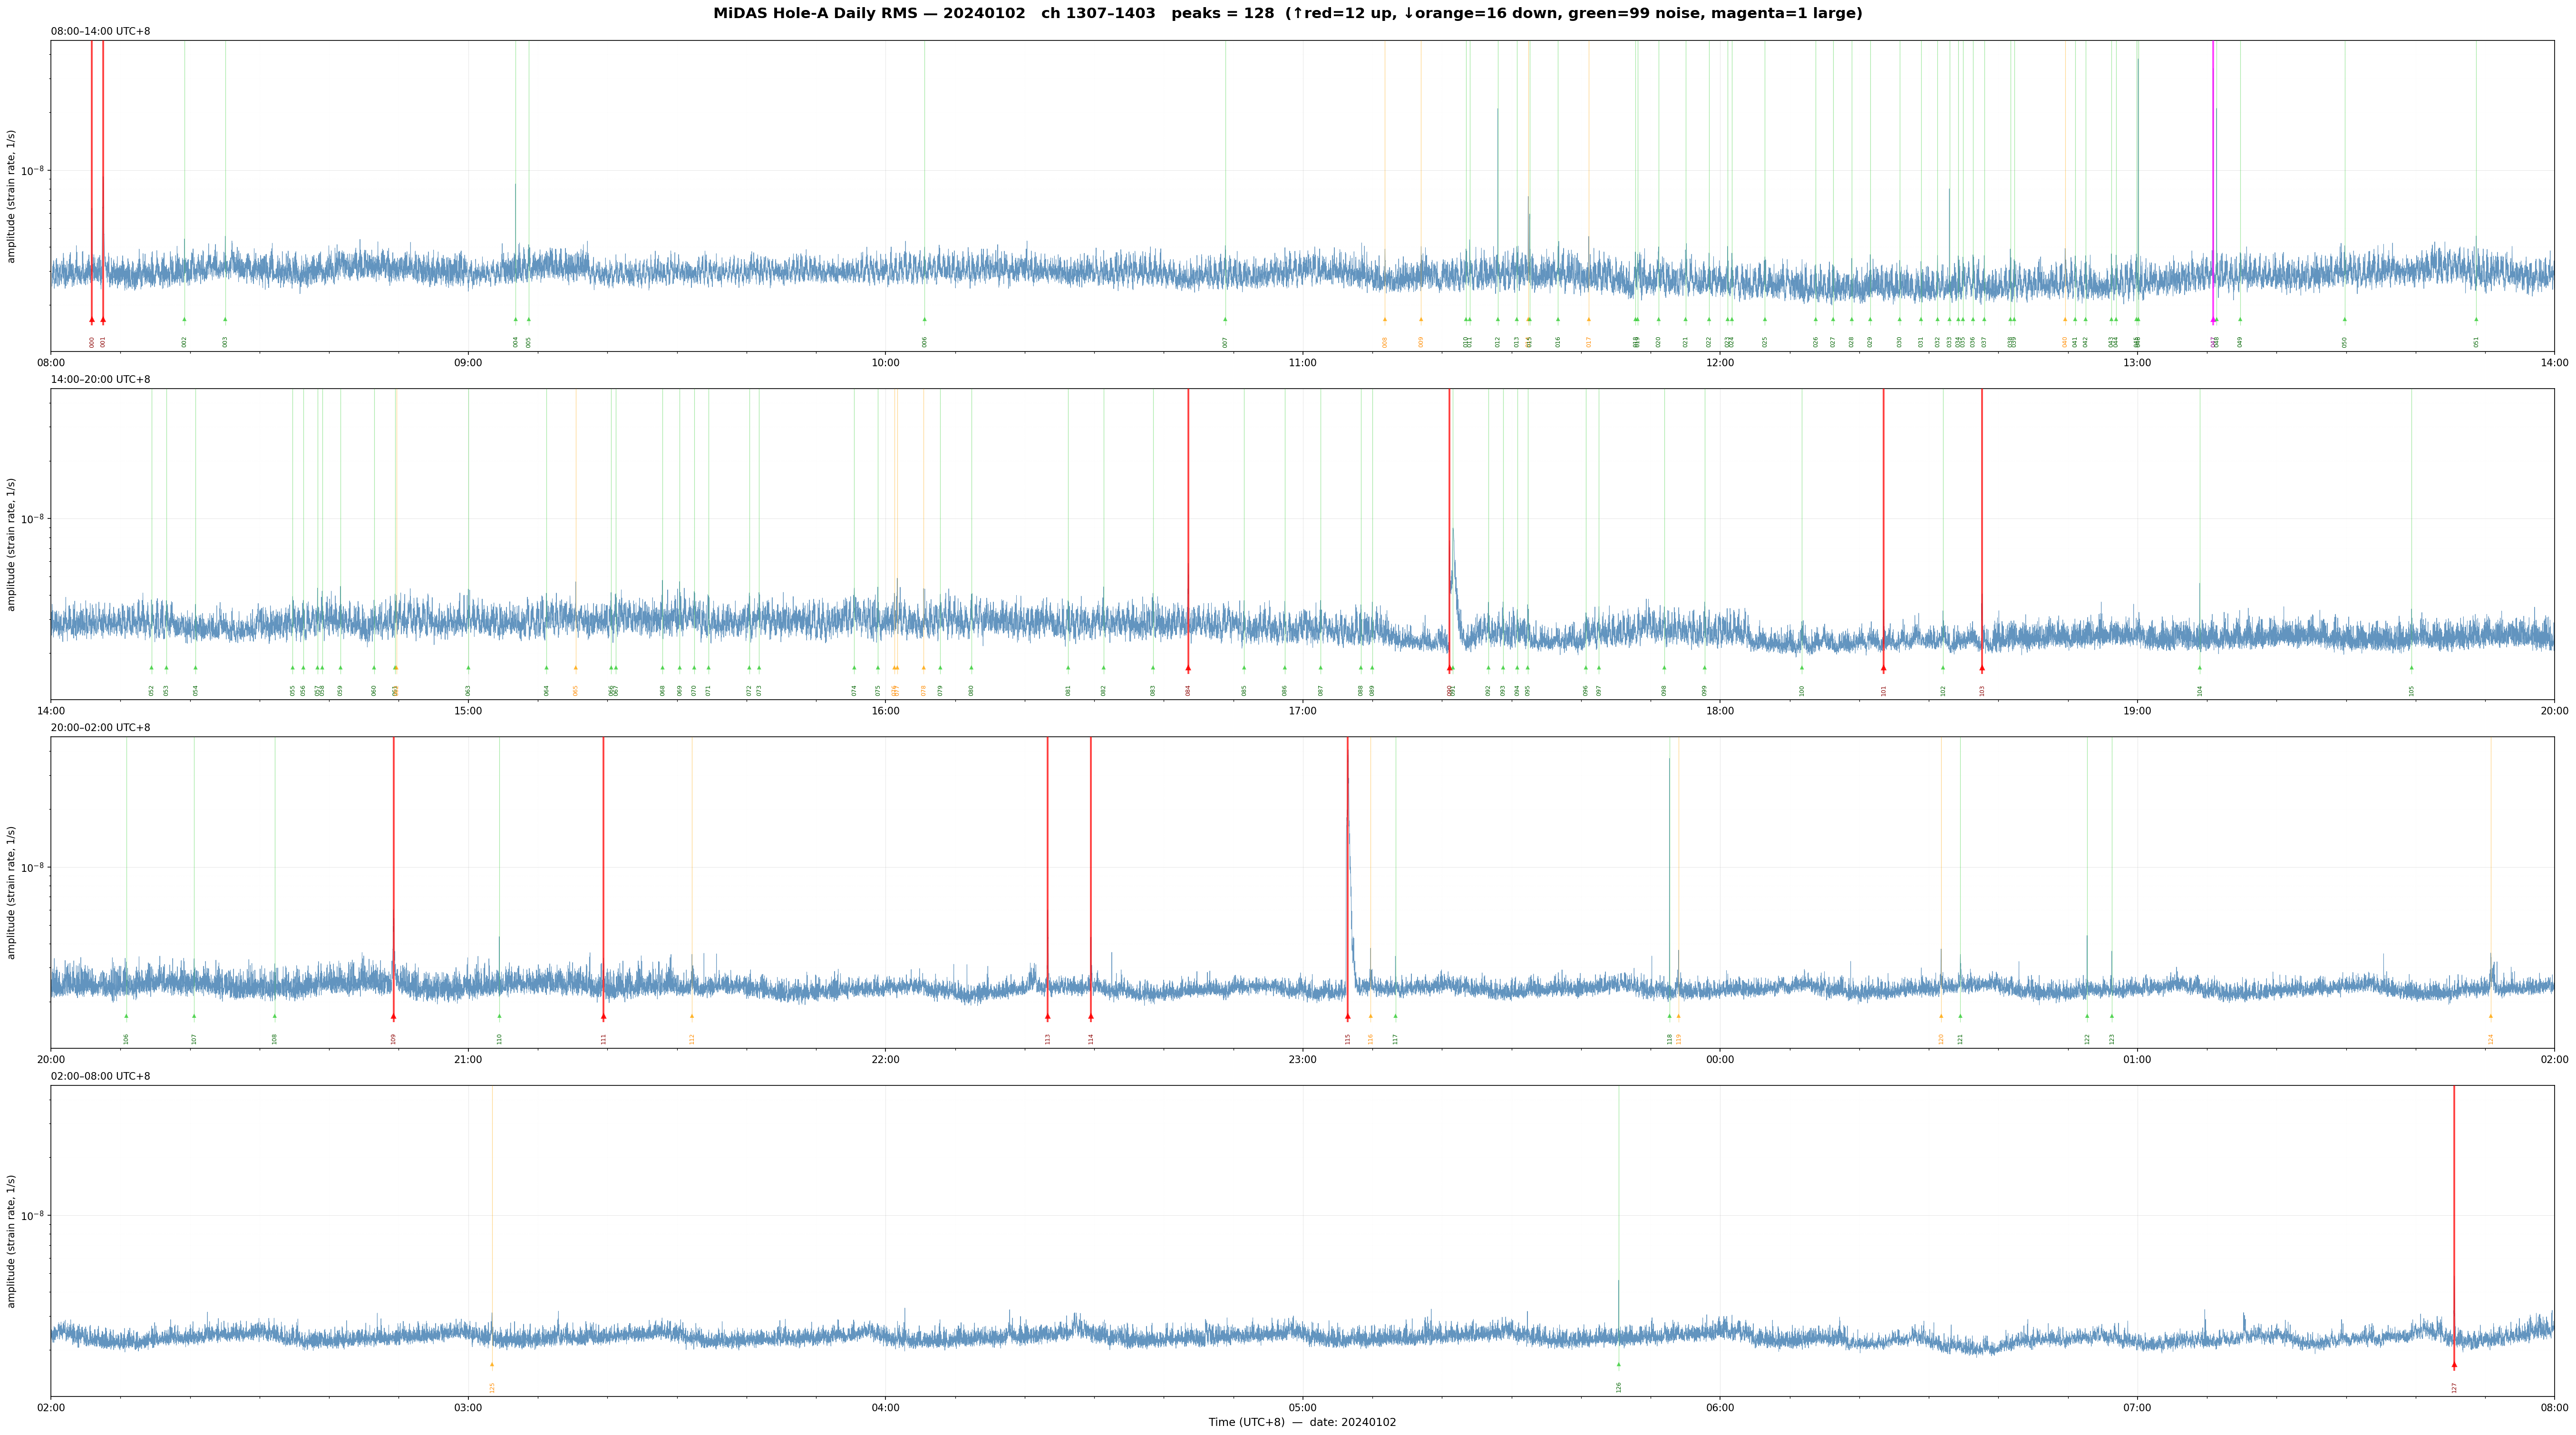Click the red peak marker labeled 101
Image resolution: width=2576 pixels, height=1435 pixels.
[x=1883, y=668]
